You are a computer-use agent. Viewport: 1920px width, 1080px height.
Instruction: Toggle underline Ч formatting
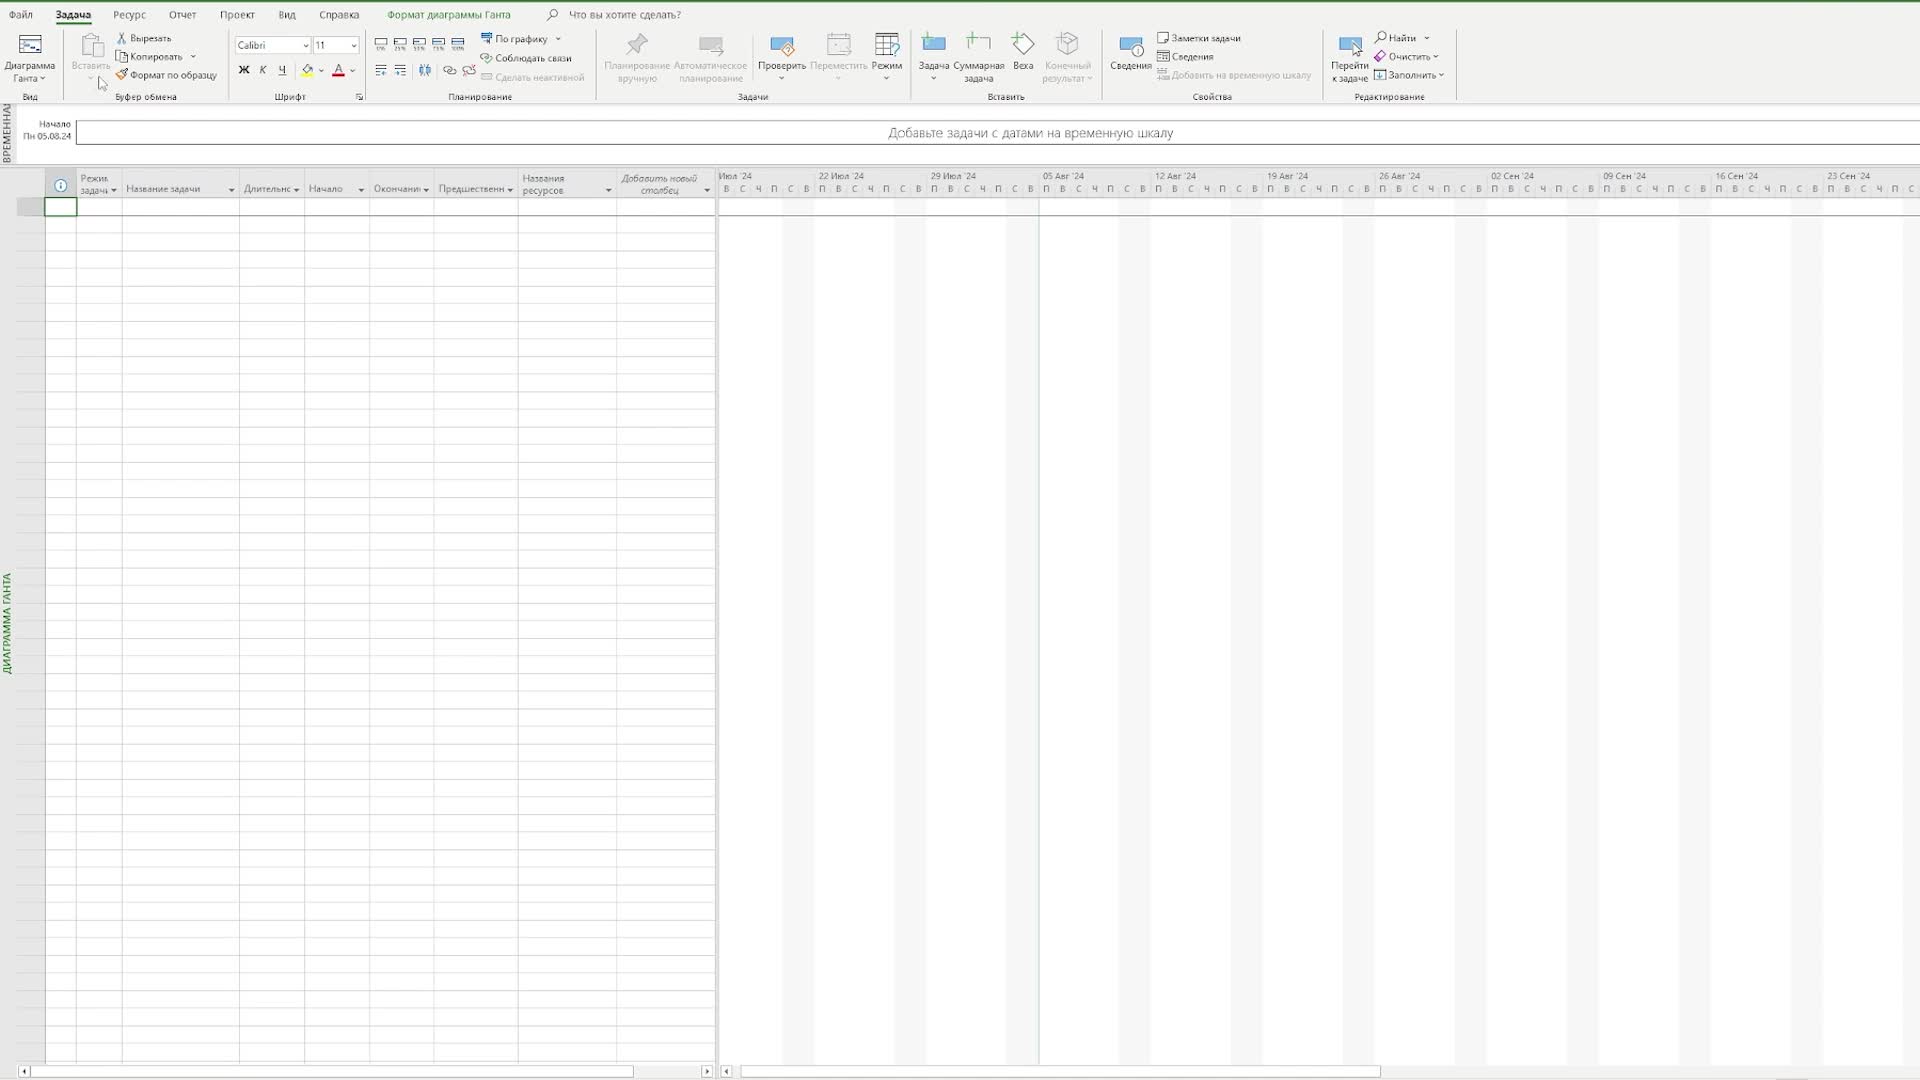pyautogui.click(x=282, y=70)
